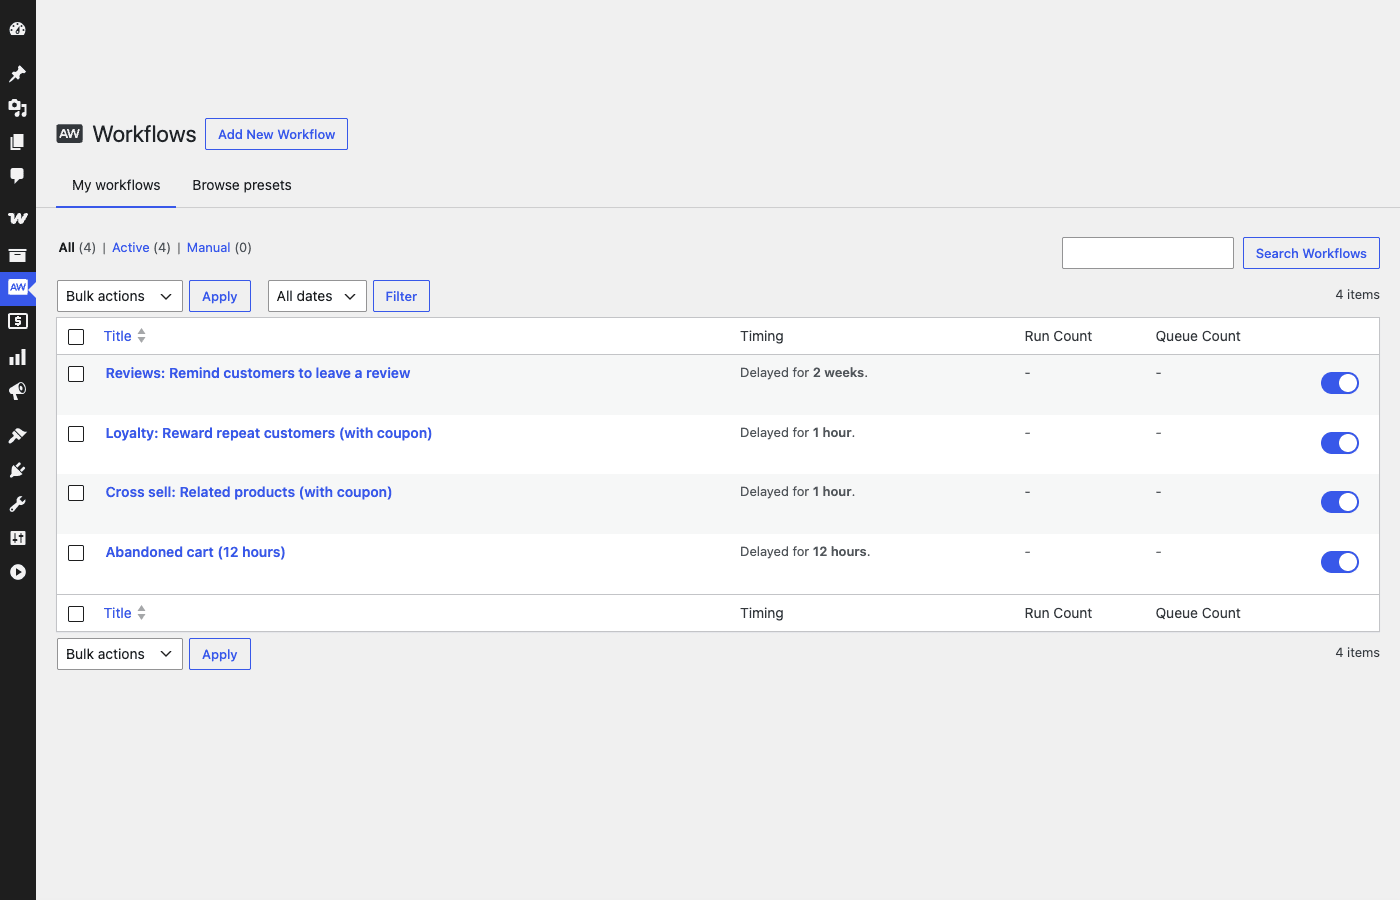Turn off Abandoned cart workflow toggle
This screenshot has width=1400, height=900.
pos(1340,562)
